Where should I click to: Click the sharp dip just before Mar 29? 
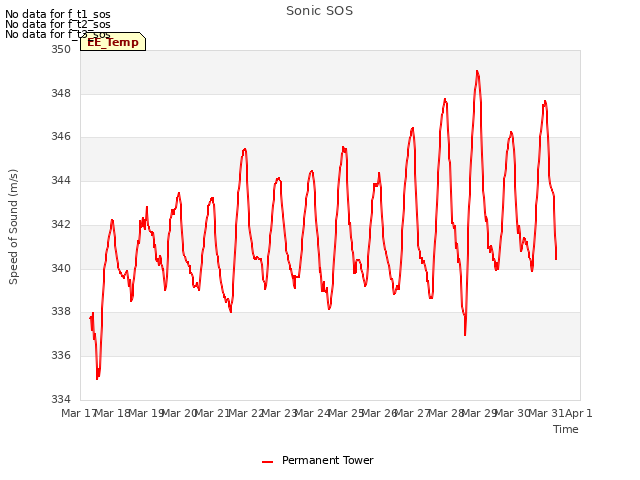click(465, 335)
